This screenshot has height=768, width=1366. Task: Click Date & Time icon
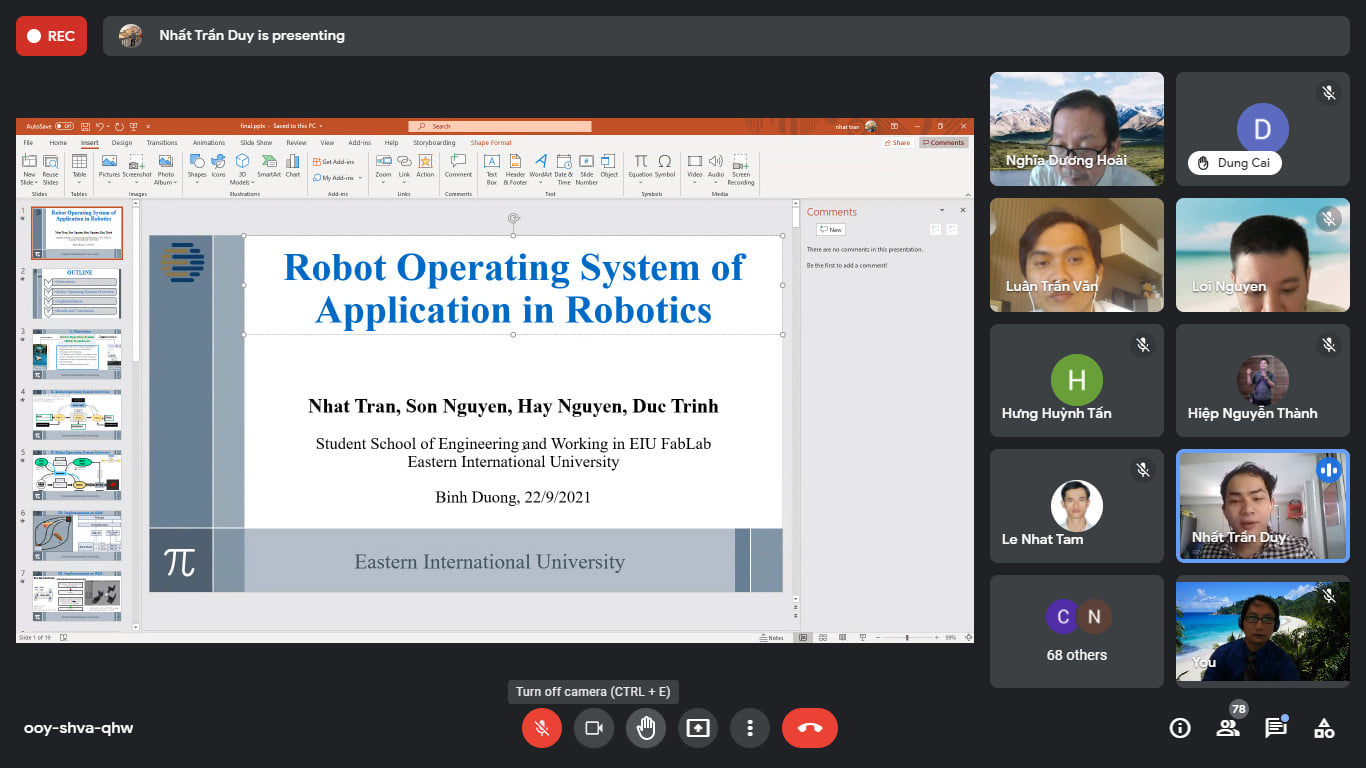tap(564, 161)
